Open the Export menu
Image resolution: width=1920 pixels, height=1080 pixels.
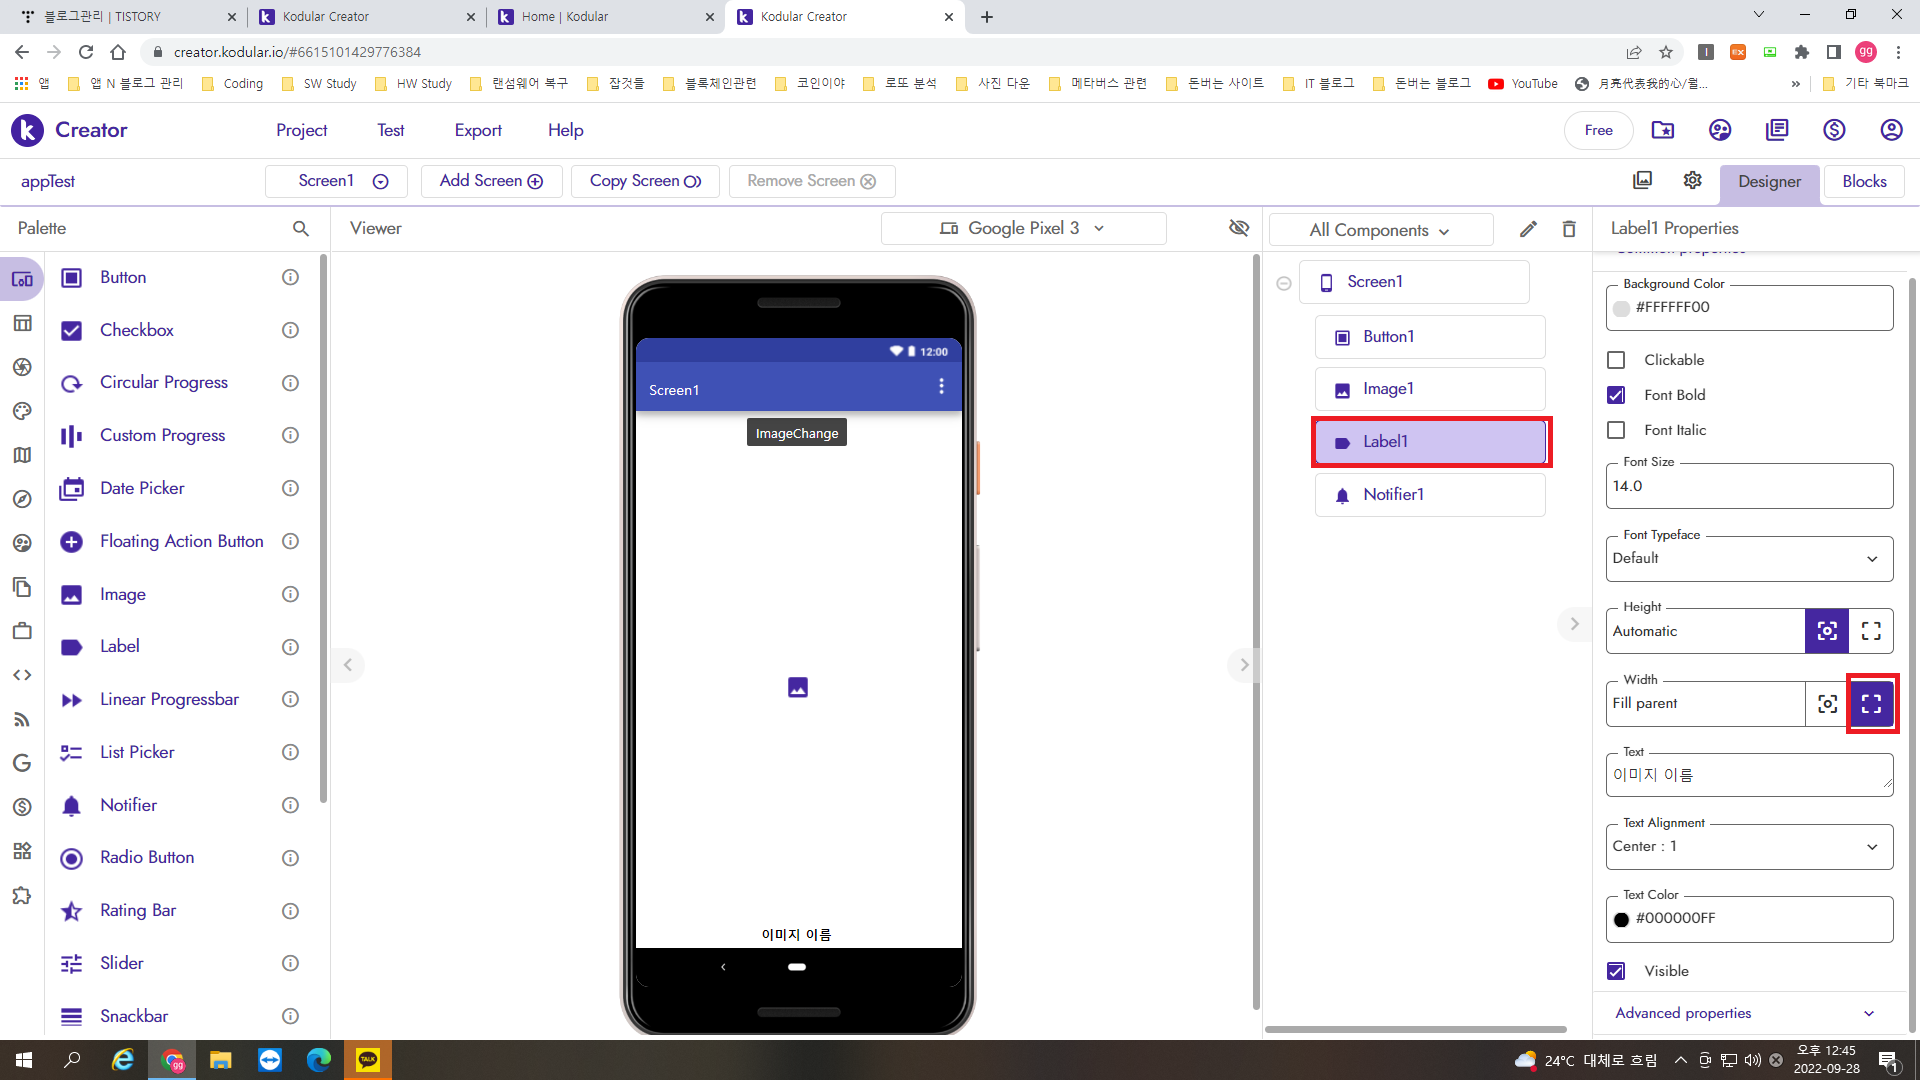click(x=478, y=130)
